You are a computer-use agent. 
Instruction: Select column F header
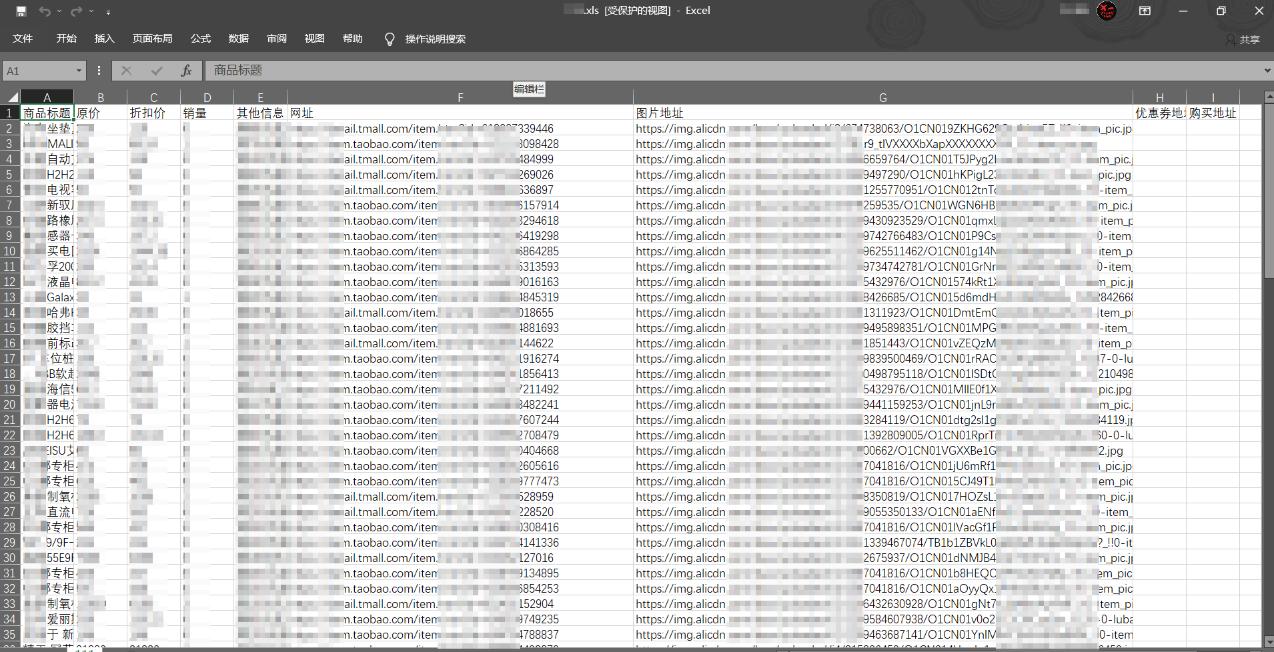click(460, 97)
